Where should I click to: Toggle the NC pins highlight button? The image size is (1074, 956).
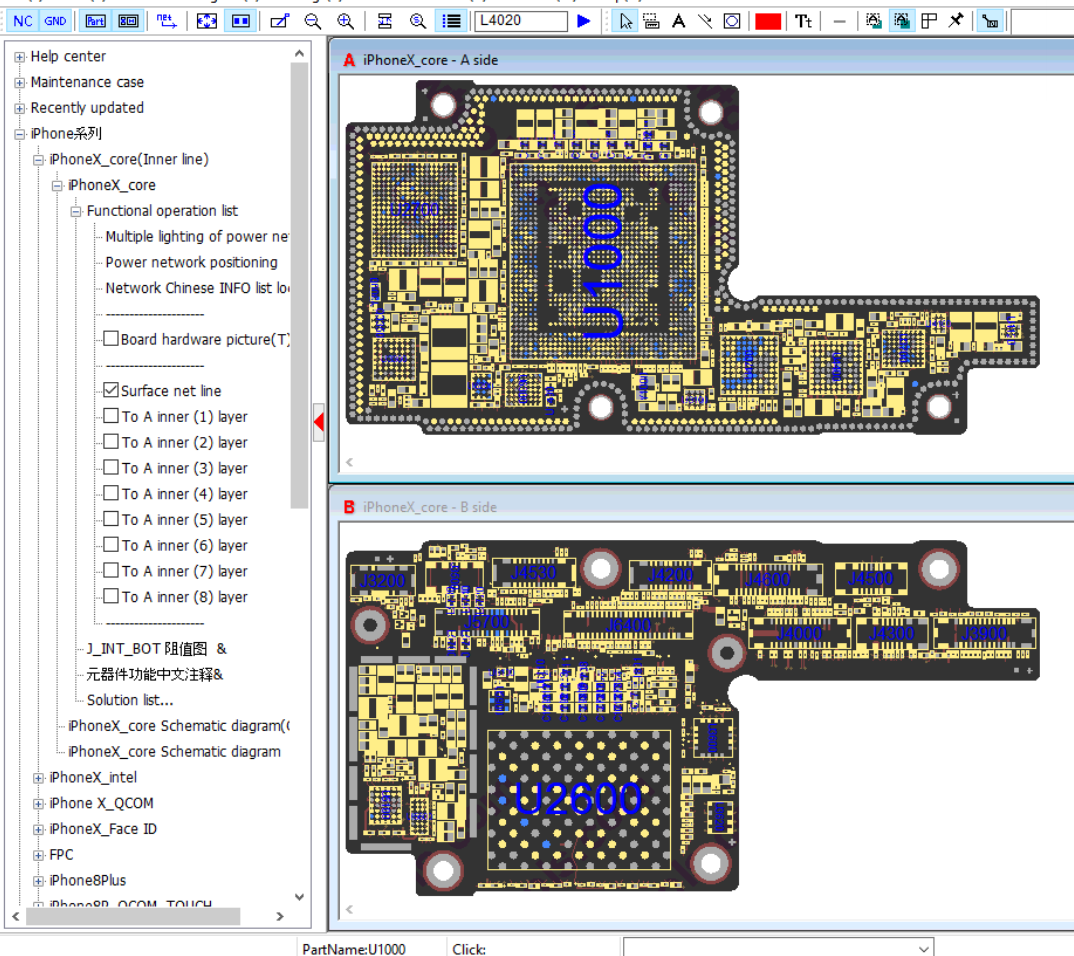coord(23,21)
